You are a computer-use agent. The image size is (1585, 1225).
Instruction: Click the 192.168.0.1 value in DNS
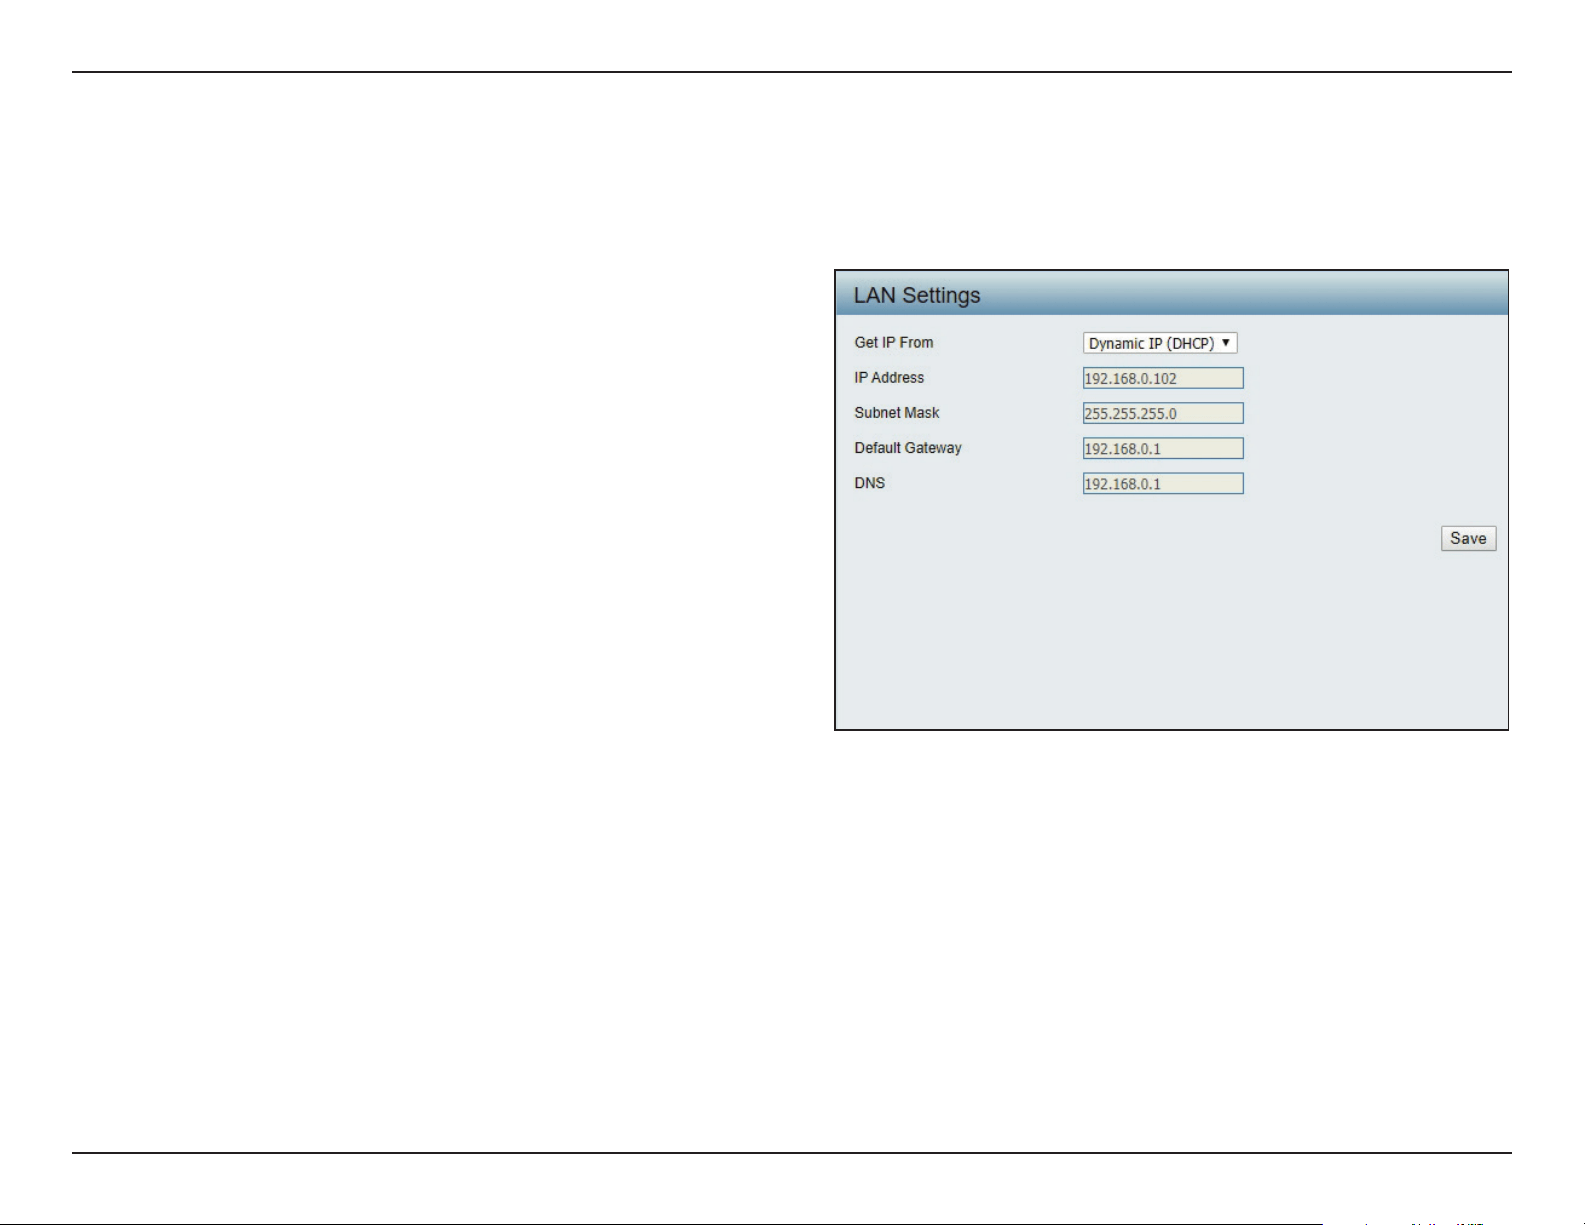point(1123,484)
